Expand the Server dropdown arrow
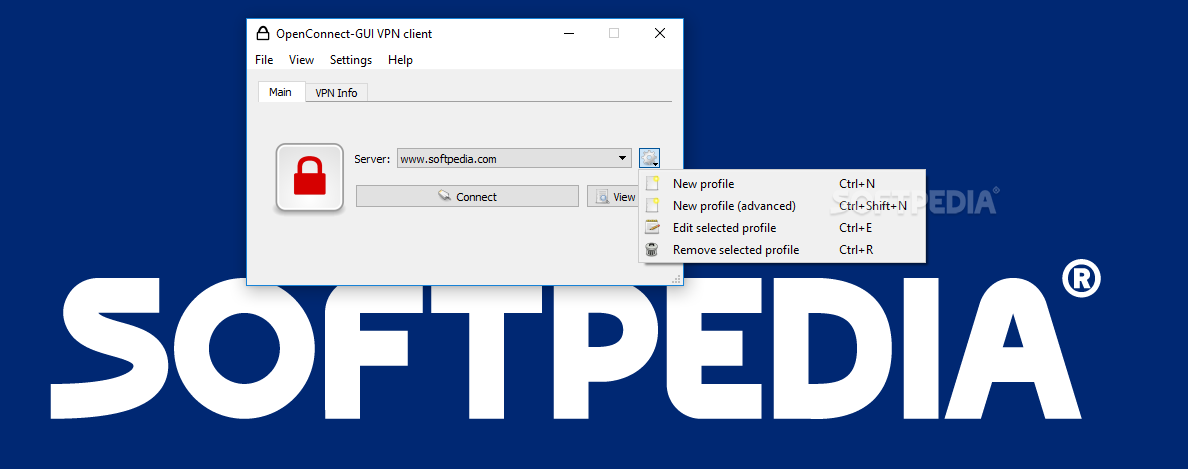1188x469 pixels. pyautogui.click(x=622, y=158)
